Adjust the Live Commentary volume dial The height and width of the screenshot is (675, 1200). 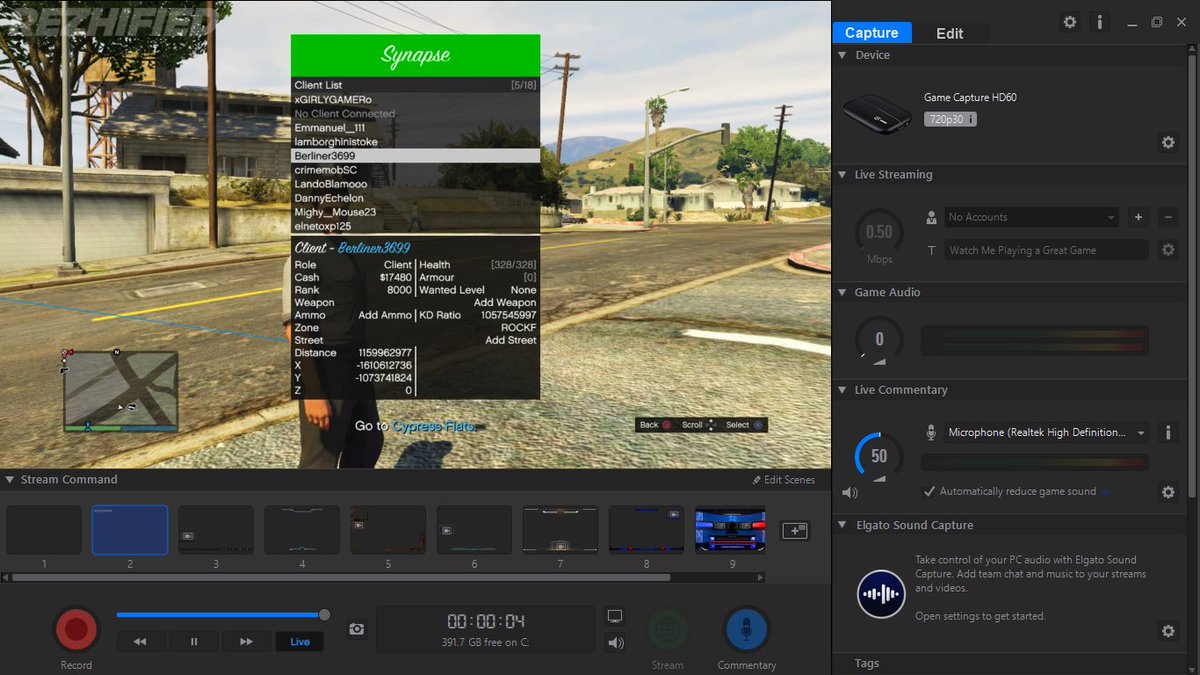879,457
